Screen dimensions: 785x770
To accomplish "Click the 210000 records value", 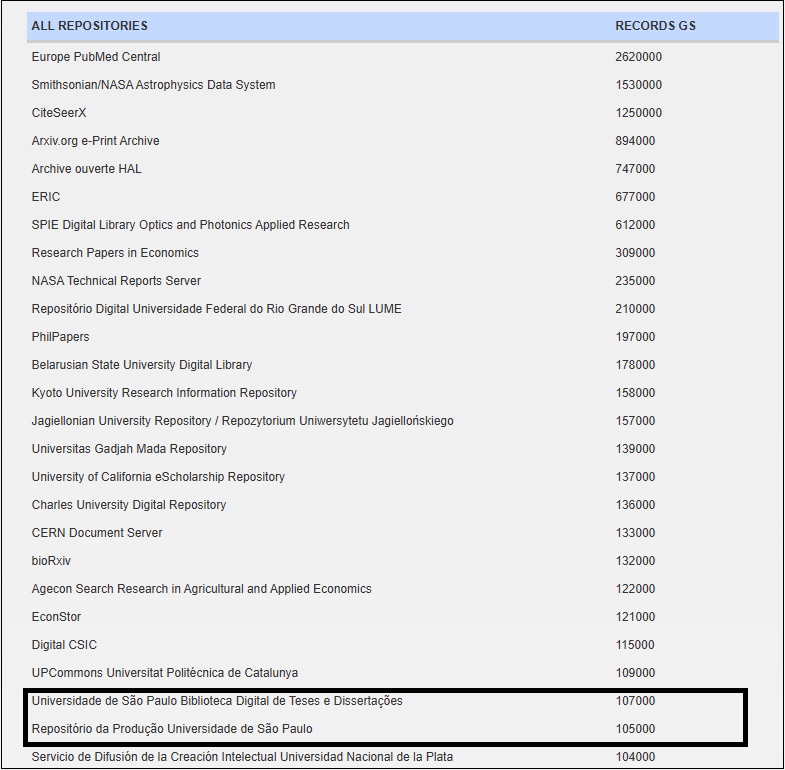I will (635, 309).
